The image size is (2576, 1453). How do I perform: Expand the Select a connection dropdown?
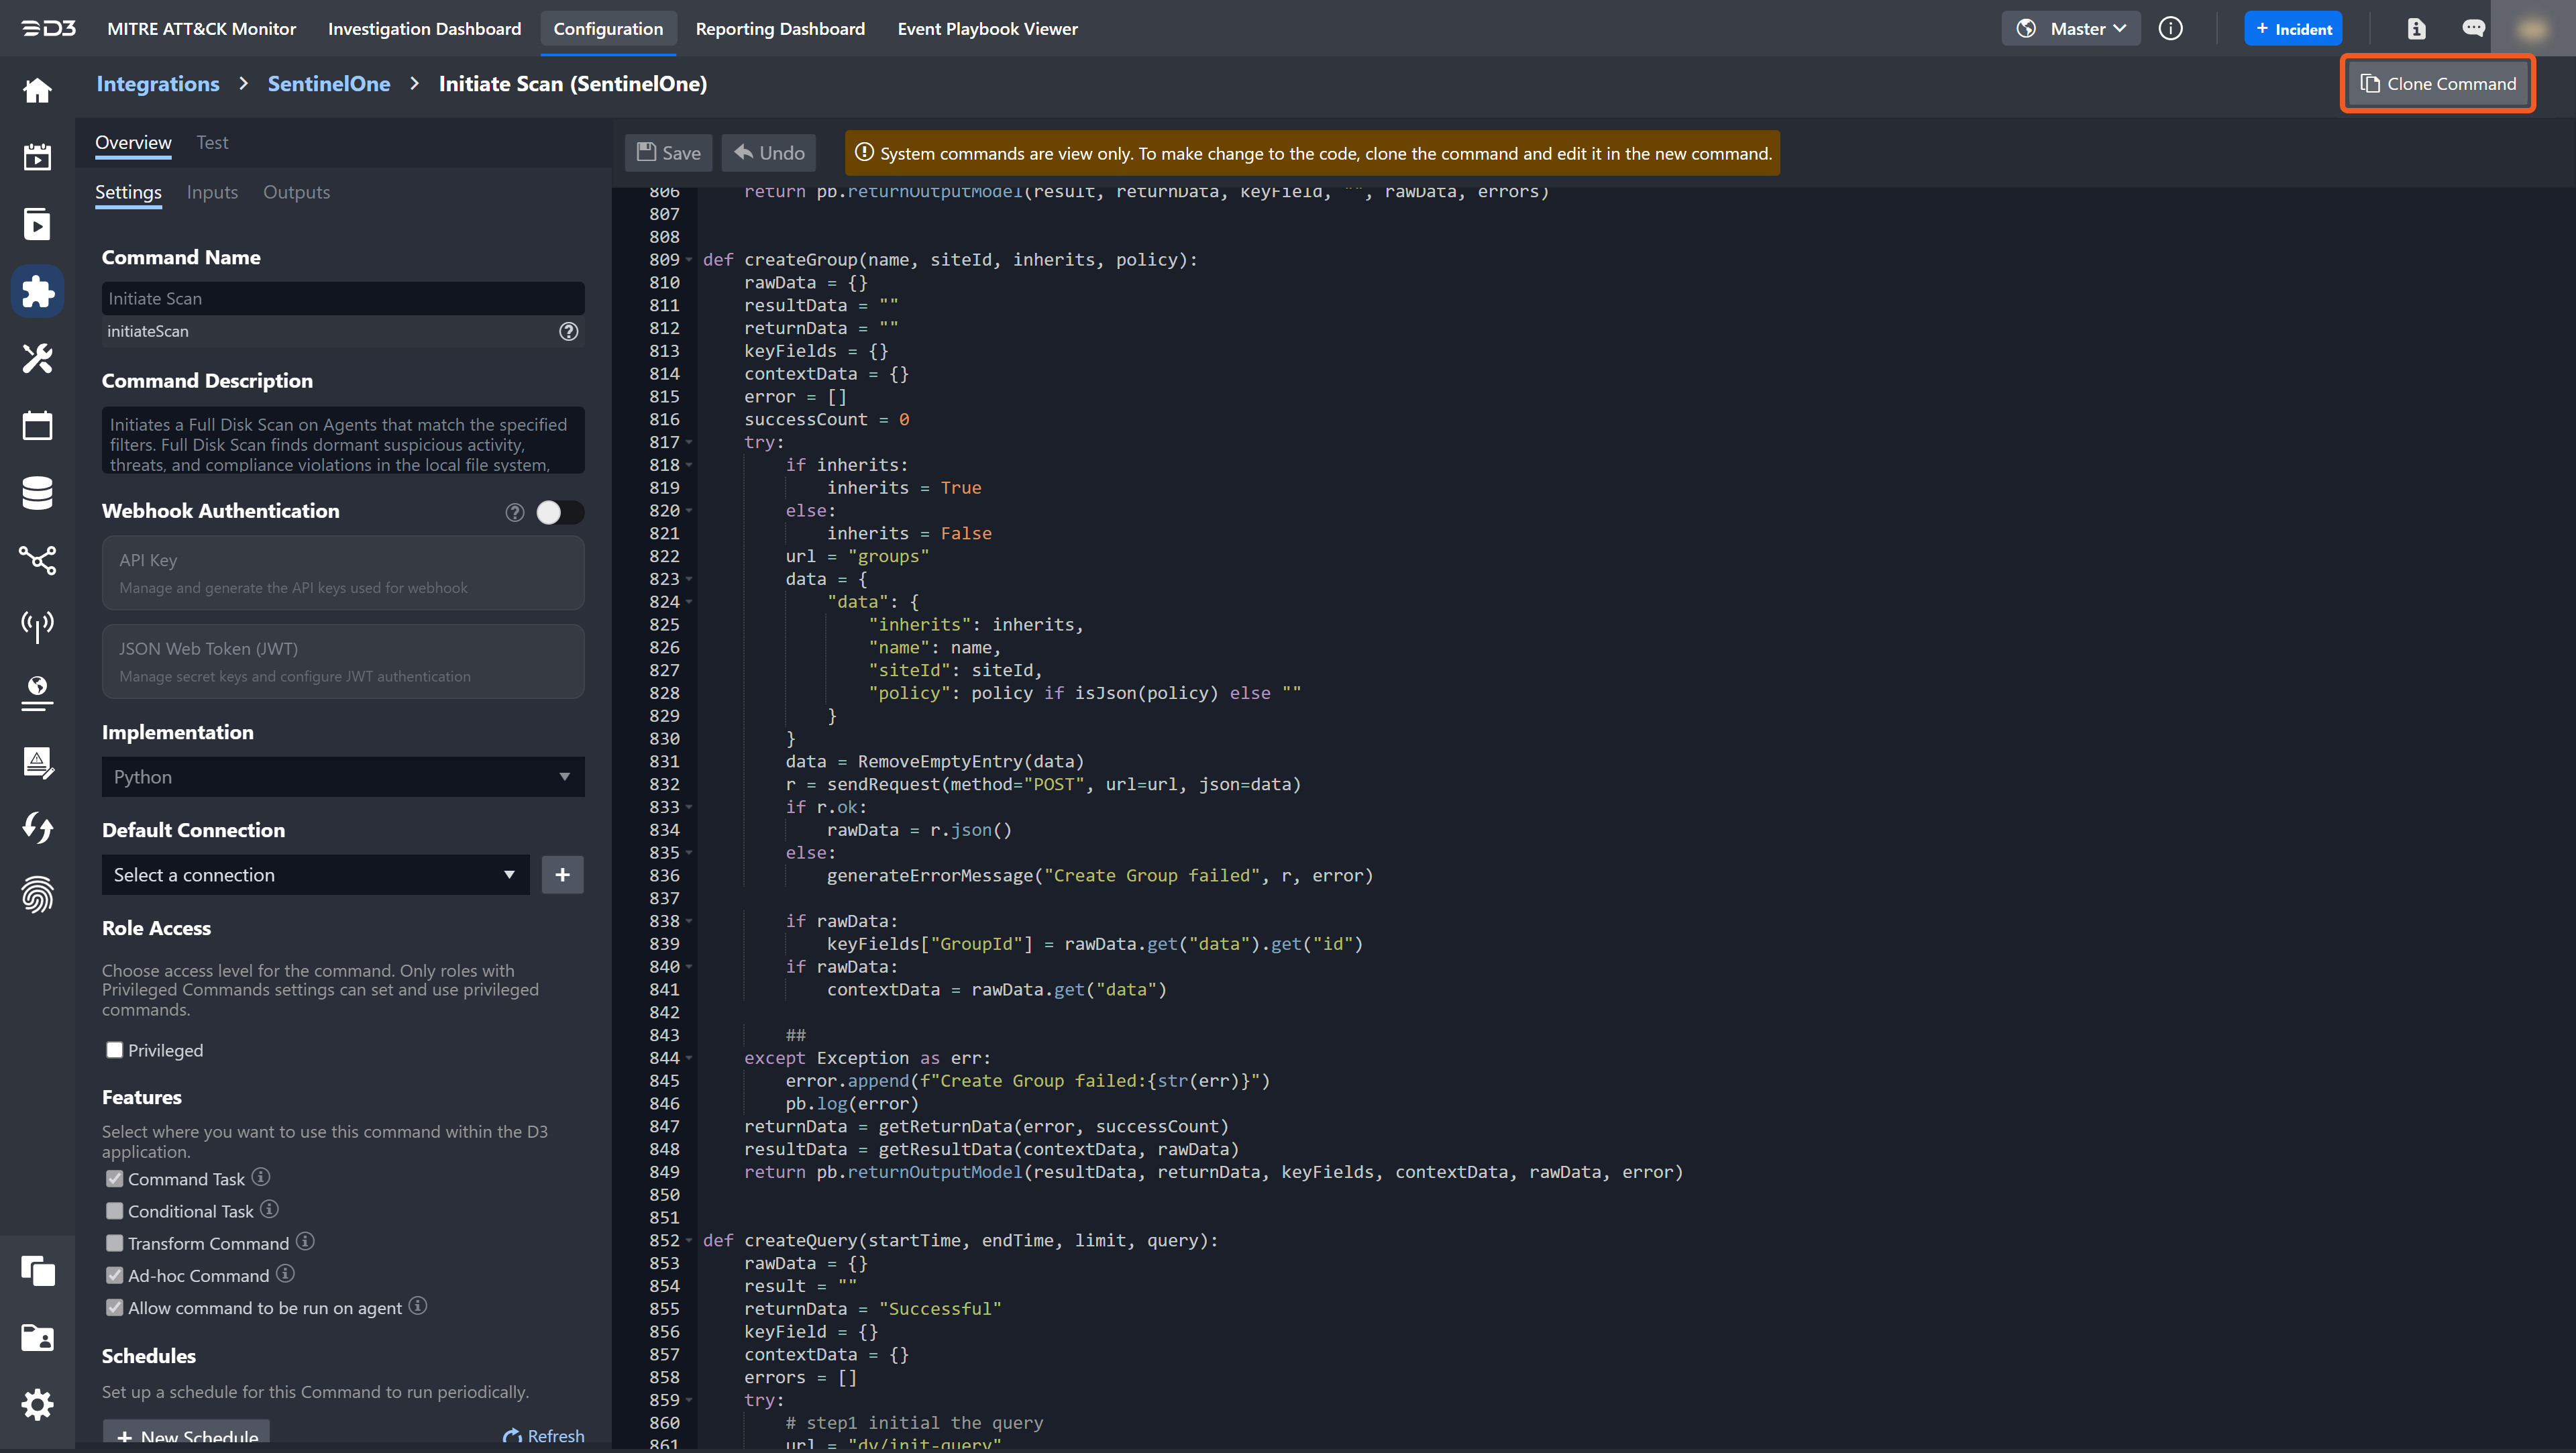tap(315, 875)
